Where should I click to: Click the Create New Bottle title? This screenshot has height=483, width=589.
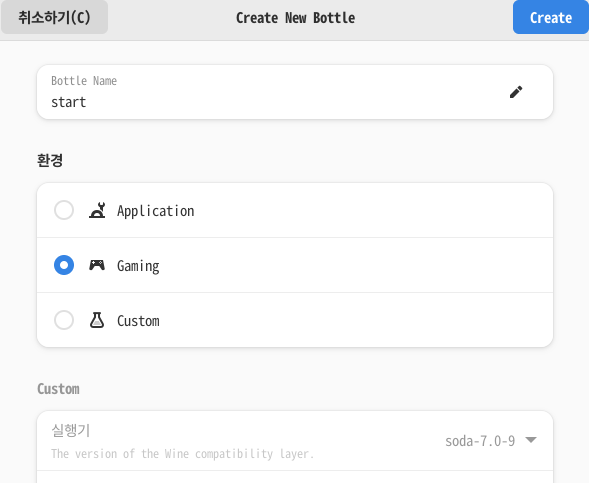[295, 18]
